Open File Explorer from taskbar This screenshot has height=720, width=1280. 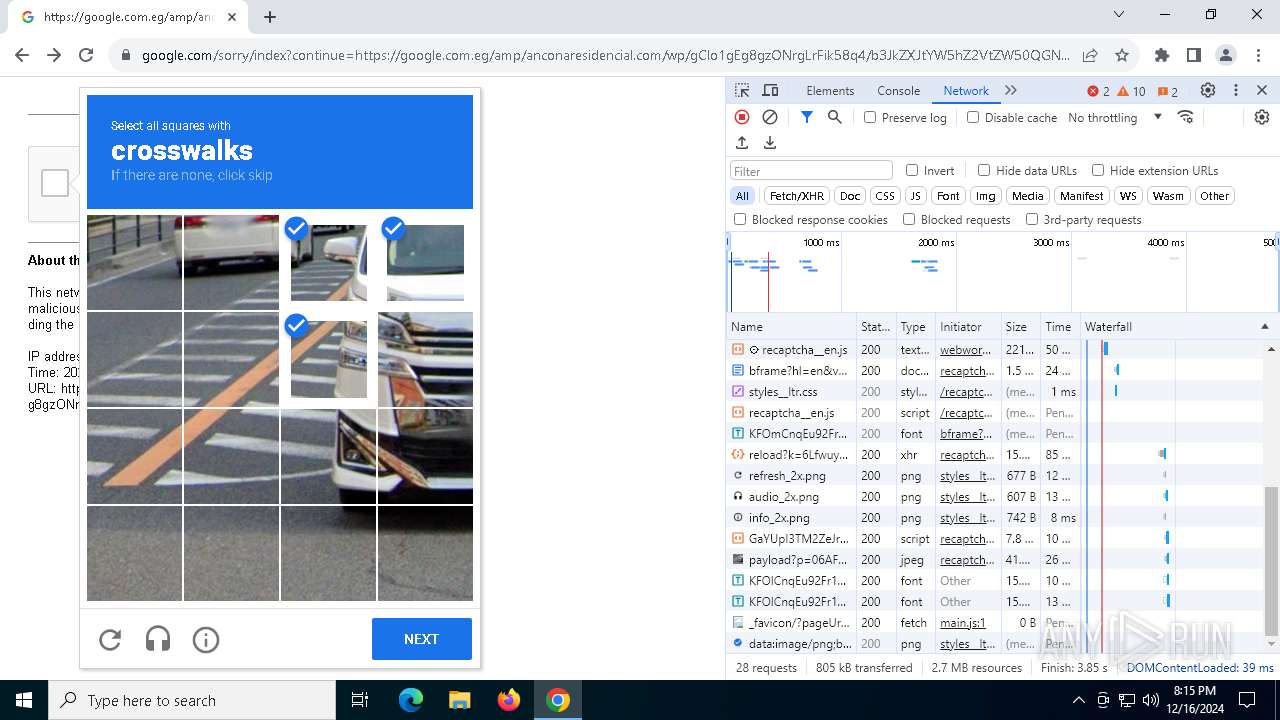click(460, 700)
